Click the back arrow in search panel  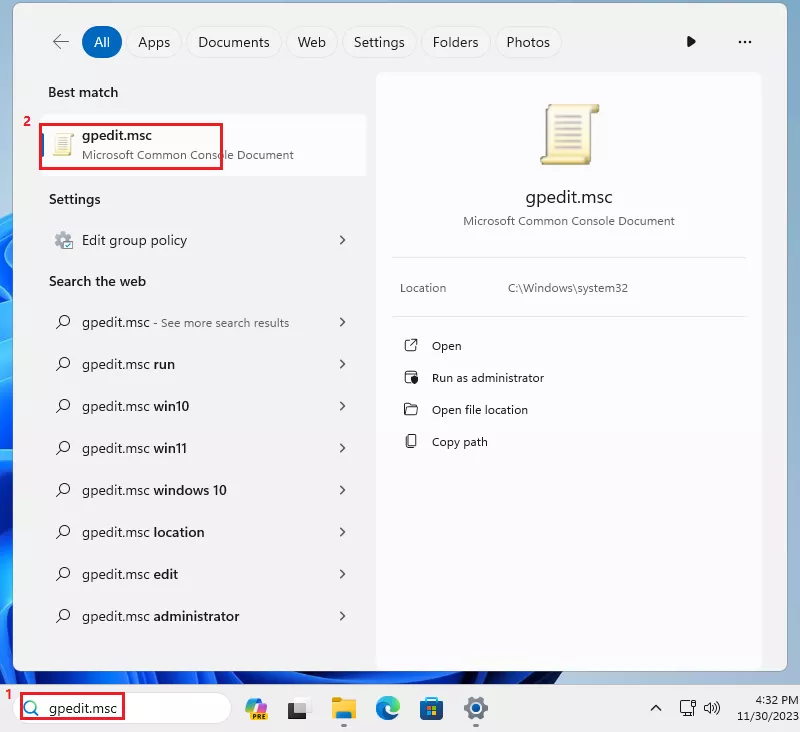point(61,42)
